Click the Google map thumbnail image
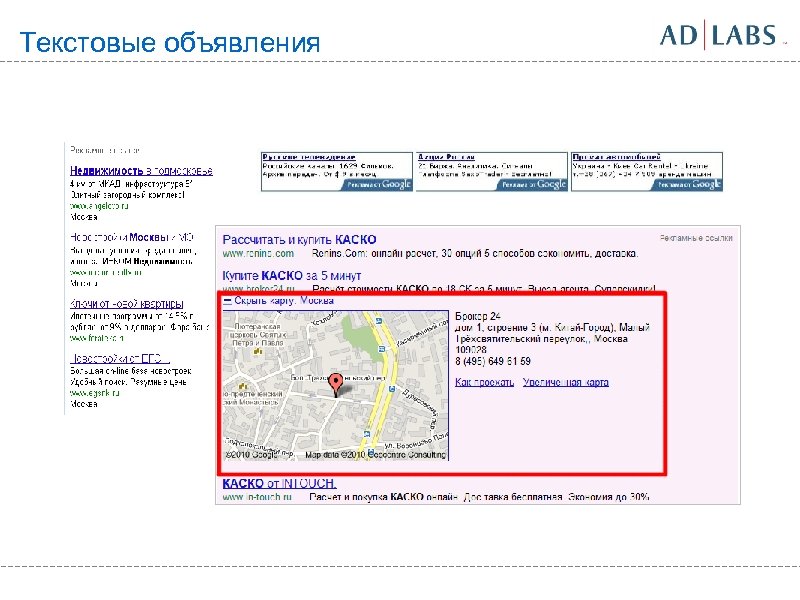This screenshot has width=800, height=600. [x=336, y=385]
